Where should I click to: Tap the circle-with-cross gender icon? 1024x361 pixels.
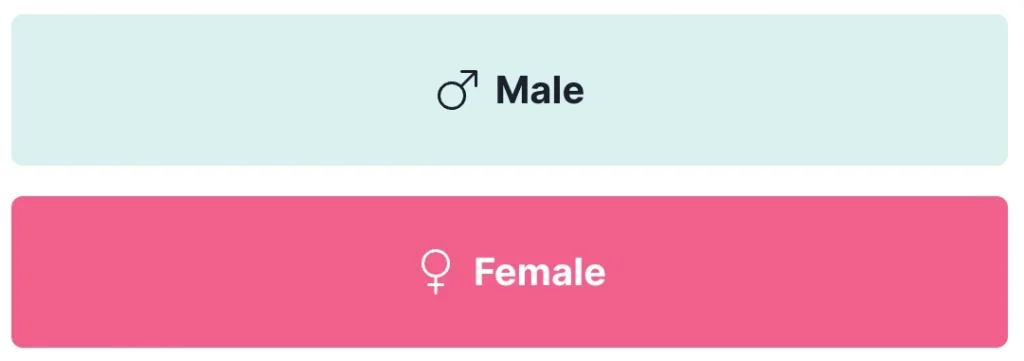coord(436,272)
